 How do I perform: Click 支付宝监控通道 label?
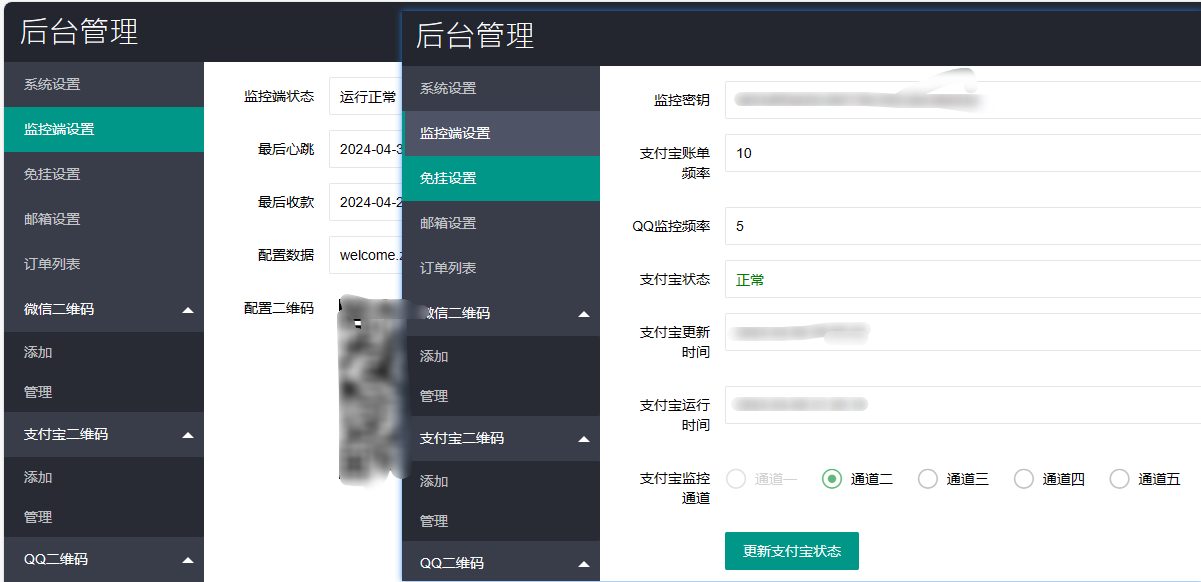click(x=675, y=488)
